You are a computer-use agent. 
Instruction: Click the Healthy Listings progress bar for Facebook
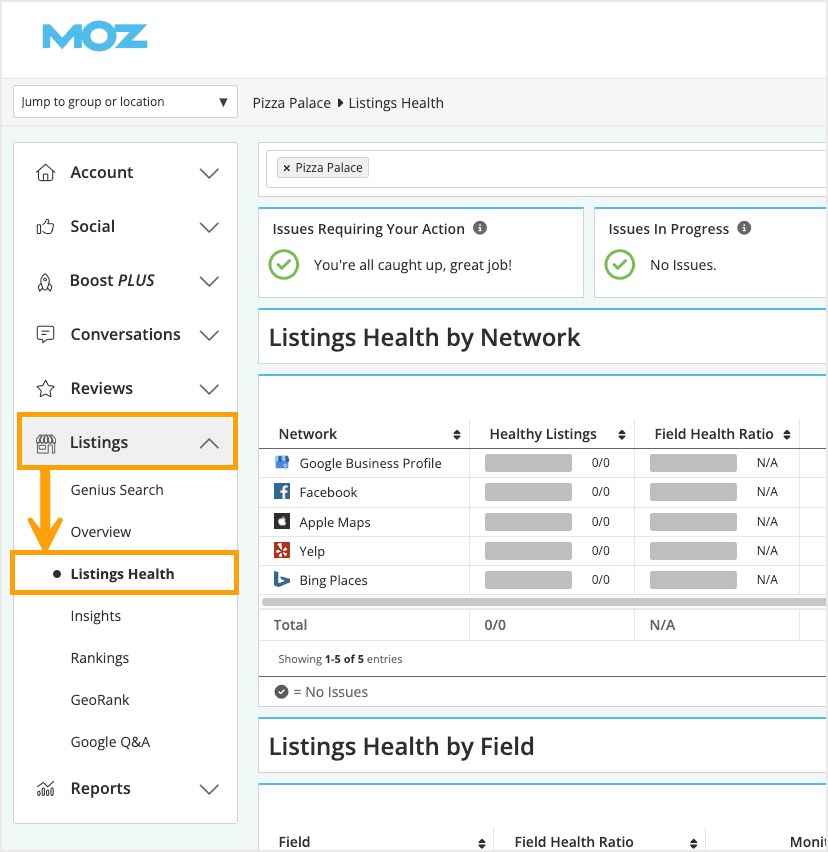528,492
